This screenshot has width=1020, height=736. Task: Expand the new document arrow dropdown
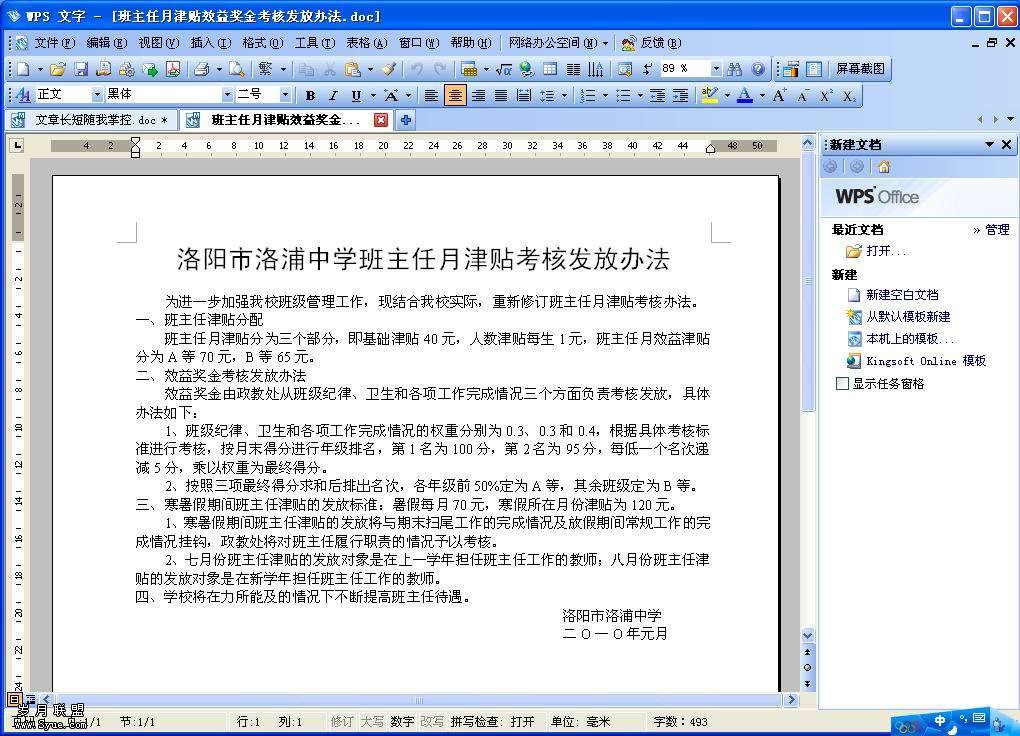(x=39, y=69)
